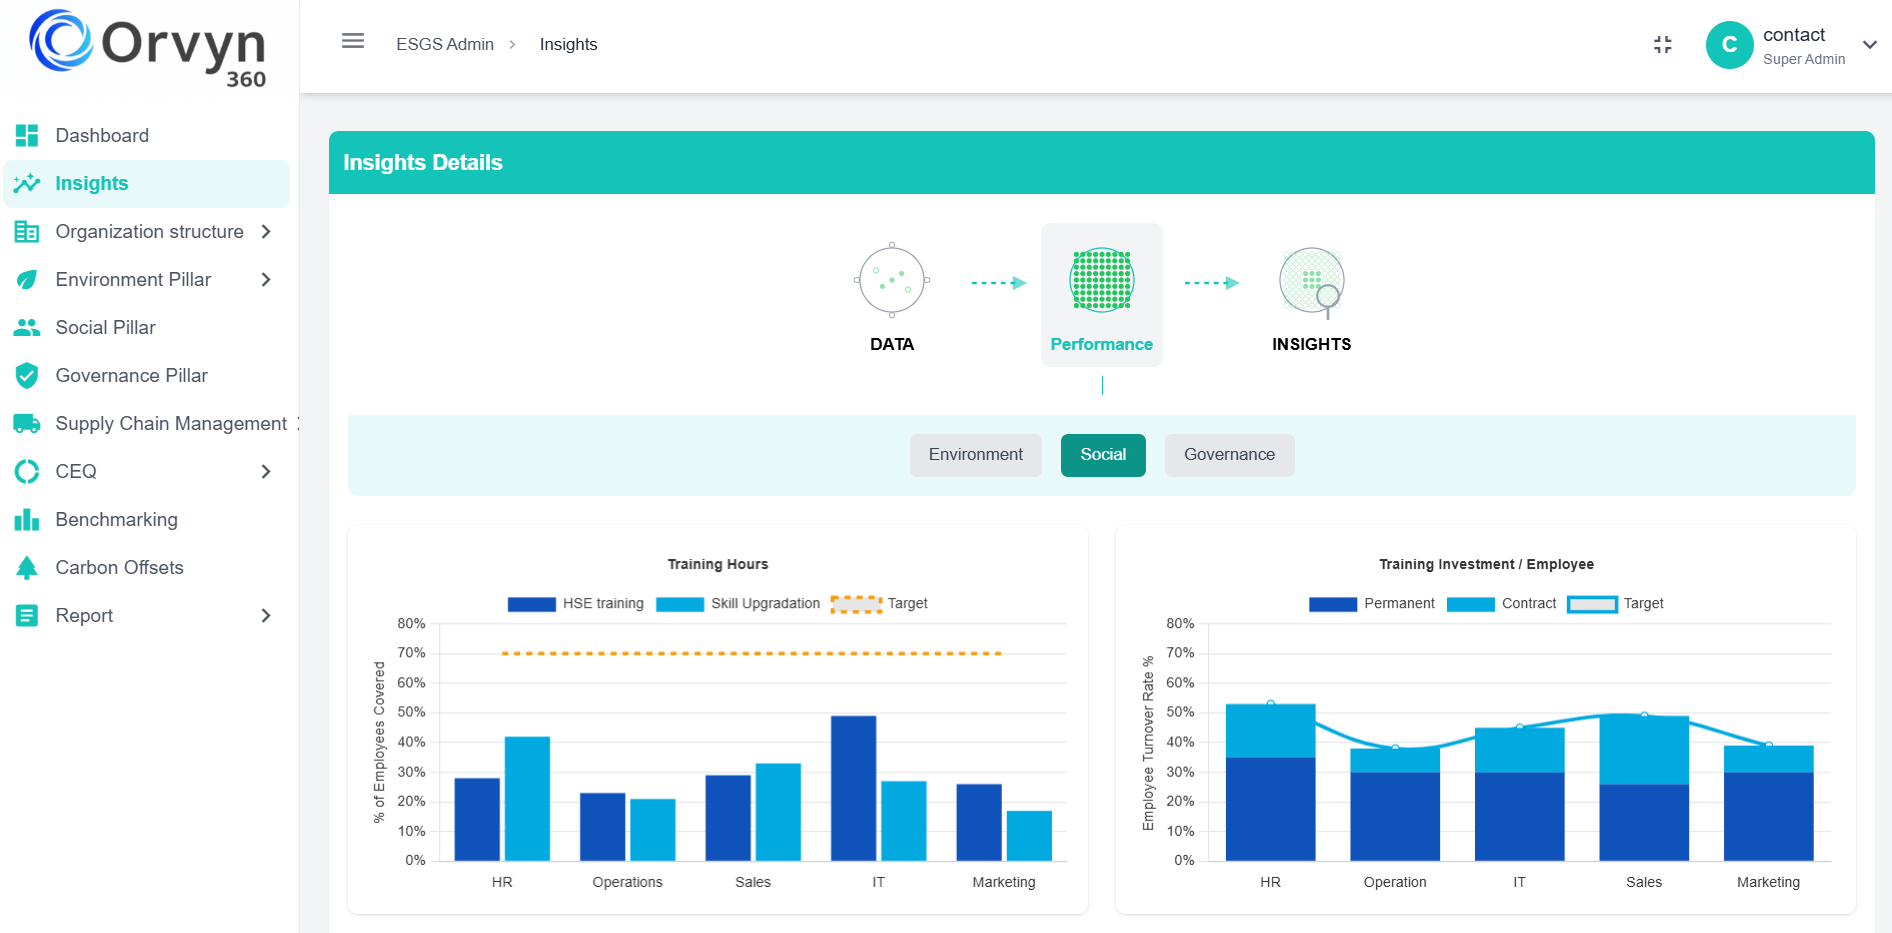Image resolution: width=1892 pixels, height=933 pixels.
Task: Click the ESGS Admin breadcrumb link
Action: [x=445, y=44]
